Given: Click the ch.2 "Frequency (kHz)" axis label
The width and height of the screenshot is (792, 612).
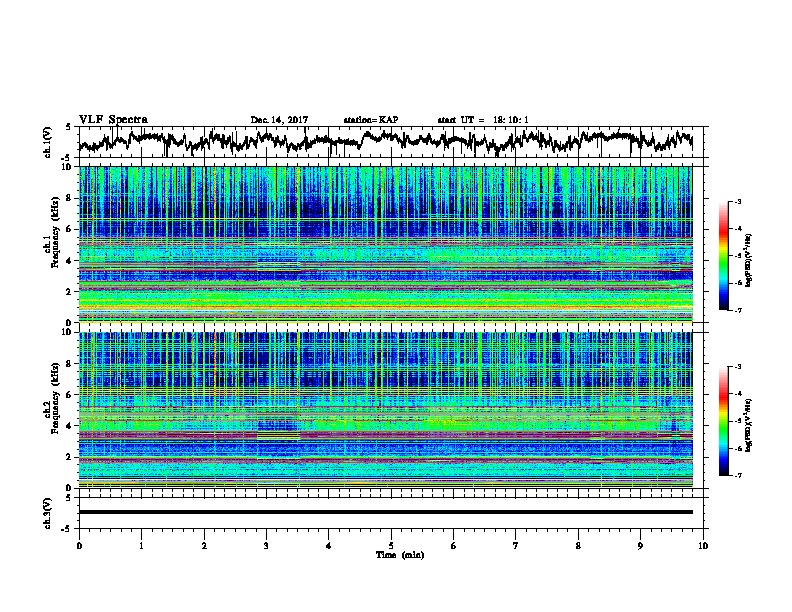Looking at the screenshot, I should (x=55, y=398).
